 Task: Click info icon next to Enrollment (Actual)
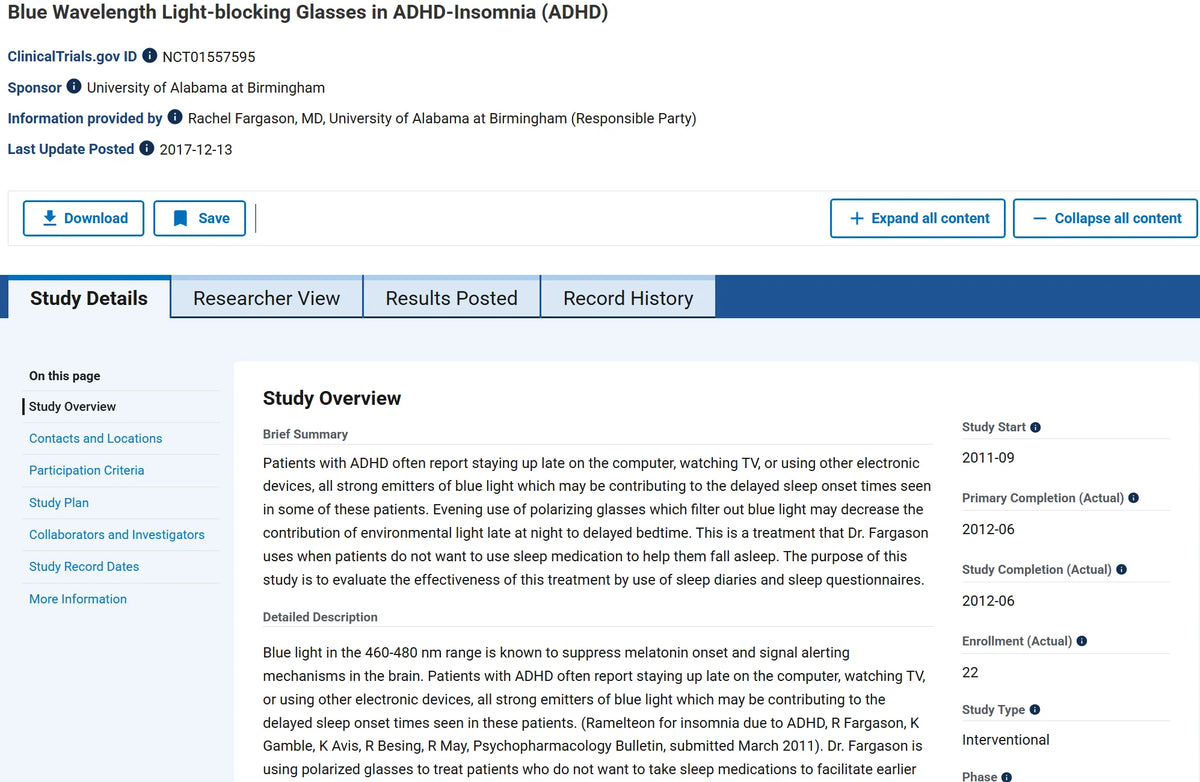pos(1082,641)
